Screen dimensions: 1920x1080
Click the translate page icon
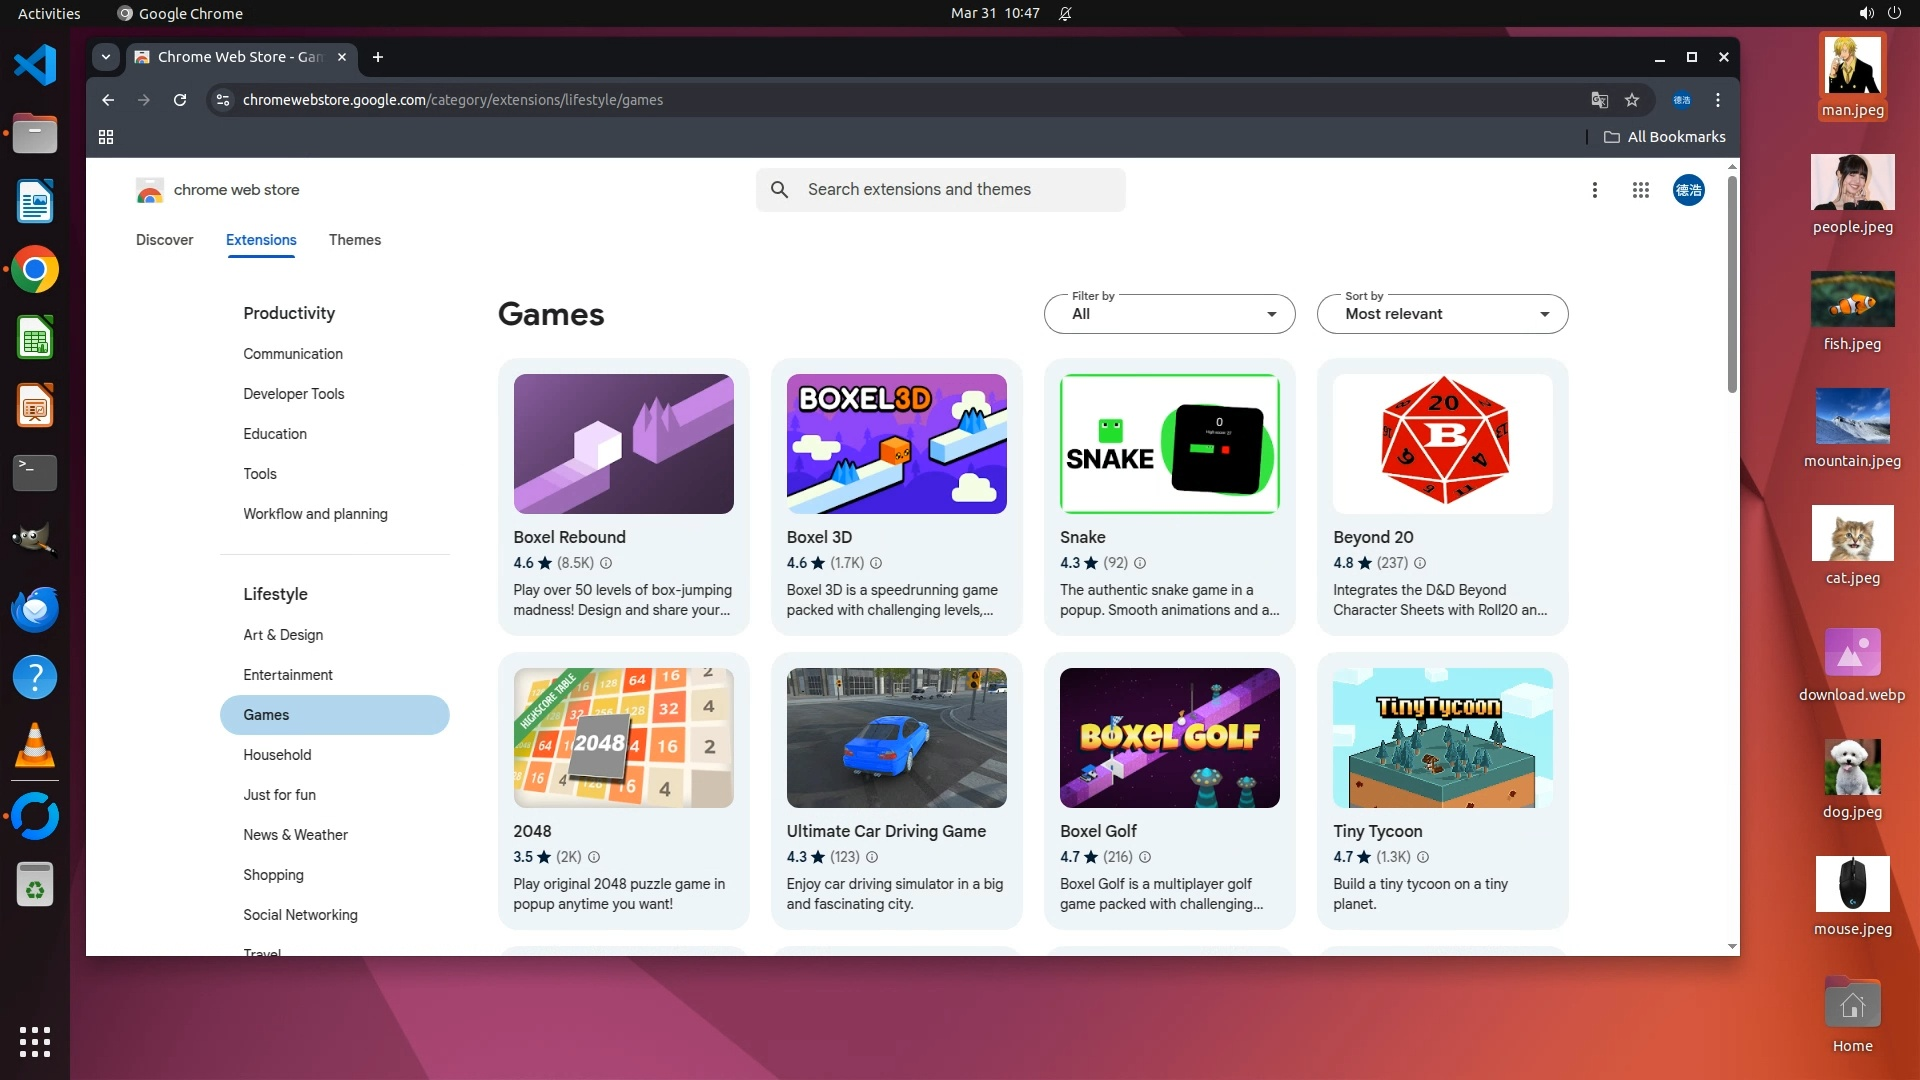[x=1599, y=100]
